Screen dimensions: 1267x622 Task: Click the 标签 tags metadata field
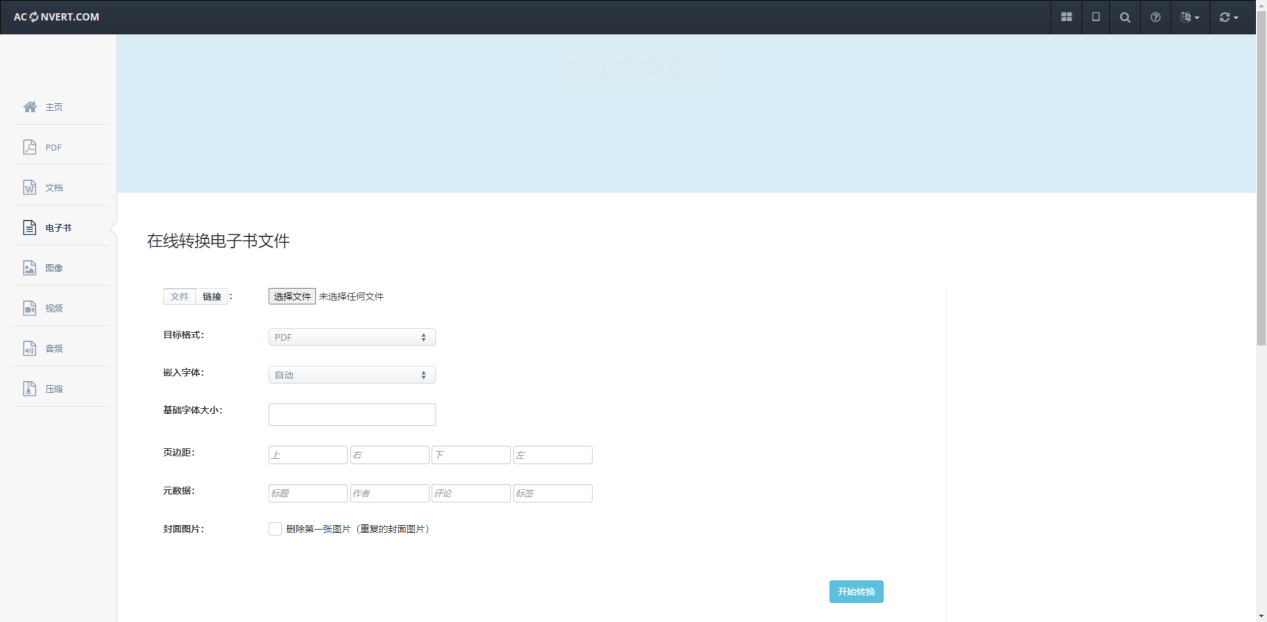click(x=553, y=493)
